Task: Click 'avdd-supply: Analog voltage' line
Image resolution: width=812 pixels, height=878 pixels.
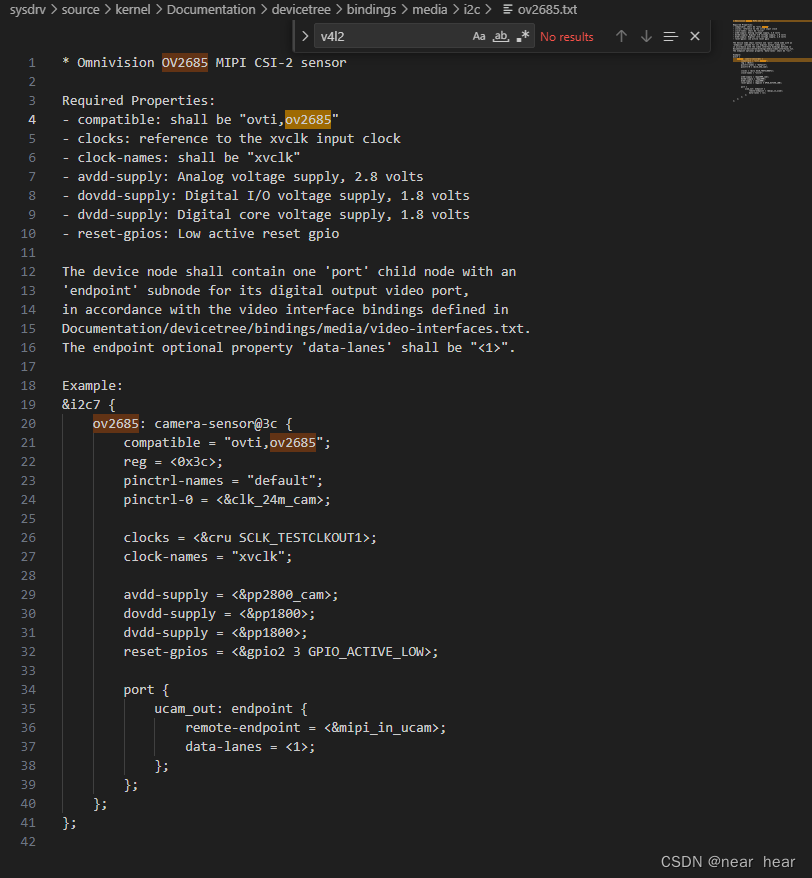Action: point(242,176)
